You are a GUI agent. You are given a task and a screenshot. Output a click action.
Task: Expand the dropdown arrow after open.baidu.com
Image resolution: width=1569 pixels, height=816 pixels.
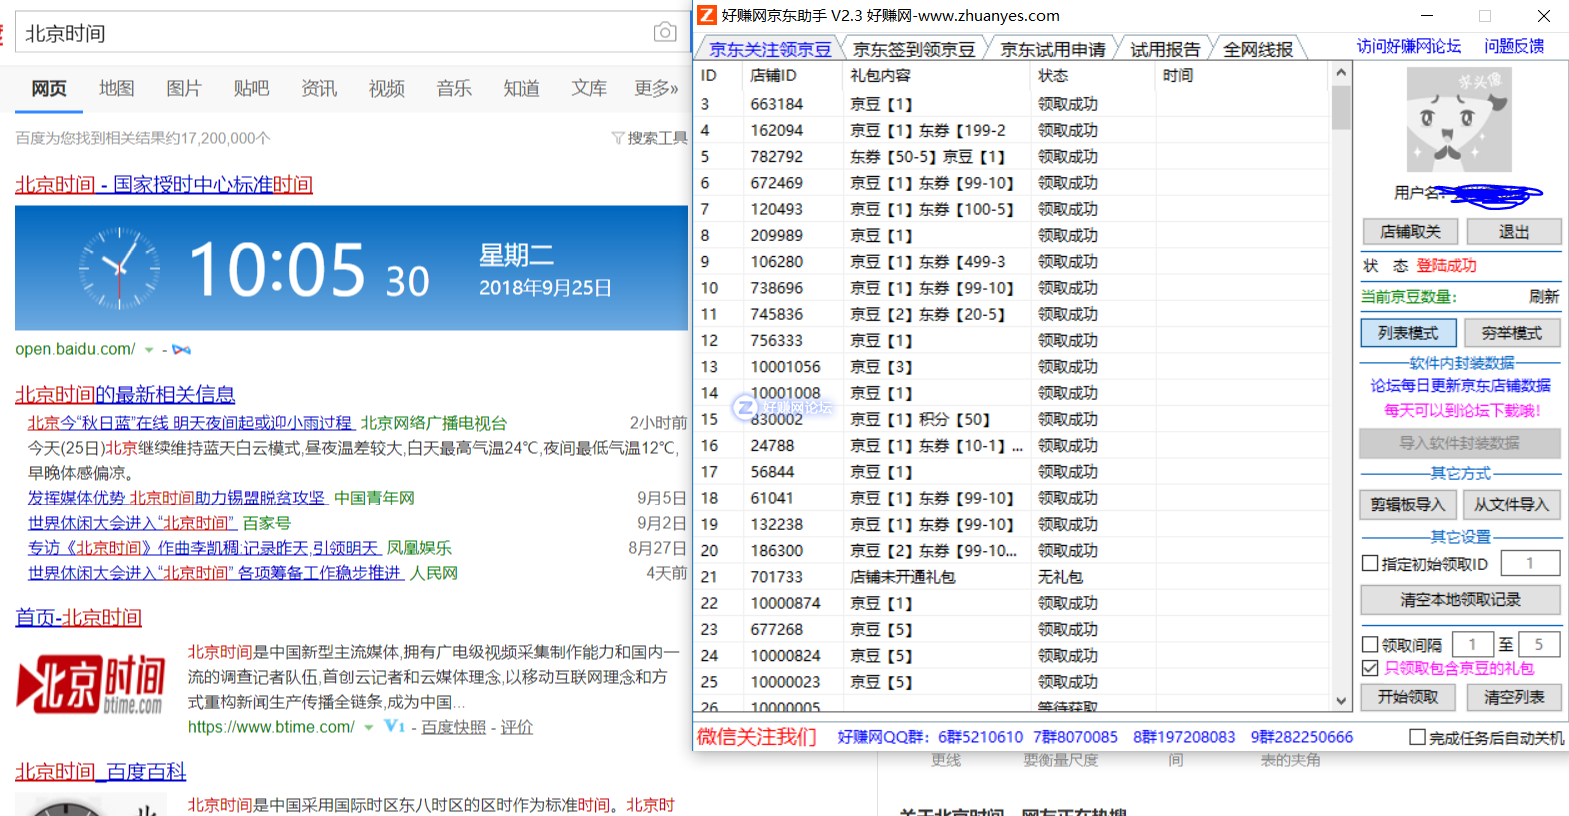(x=149, y=350)
